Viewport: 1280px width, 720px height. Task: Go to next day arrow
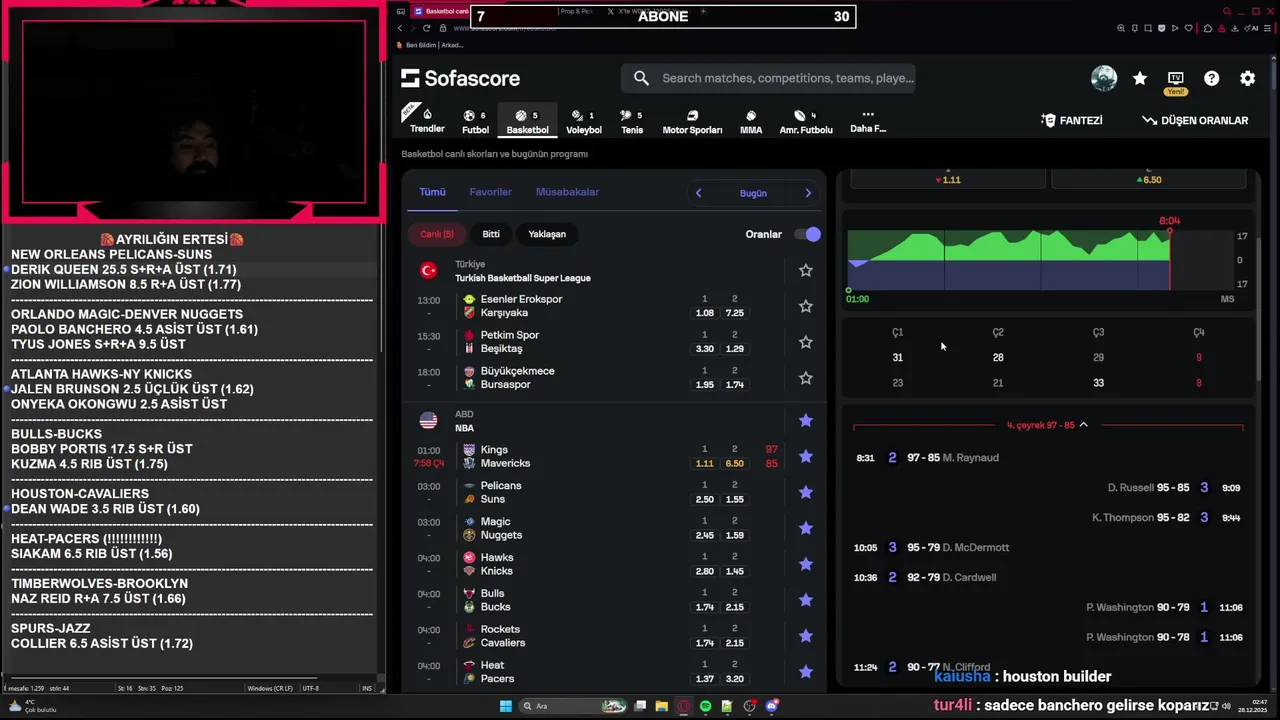coord(808,193)
